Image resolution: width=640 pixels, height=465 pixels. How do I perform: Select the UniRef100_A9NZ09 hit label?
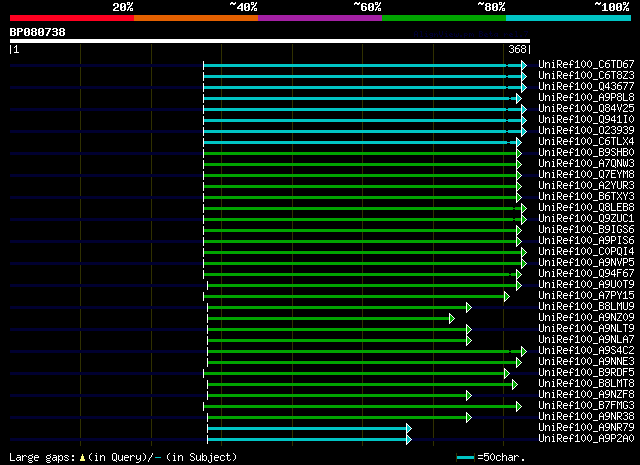pos(586,318)
